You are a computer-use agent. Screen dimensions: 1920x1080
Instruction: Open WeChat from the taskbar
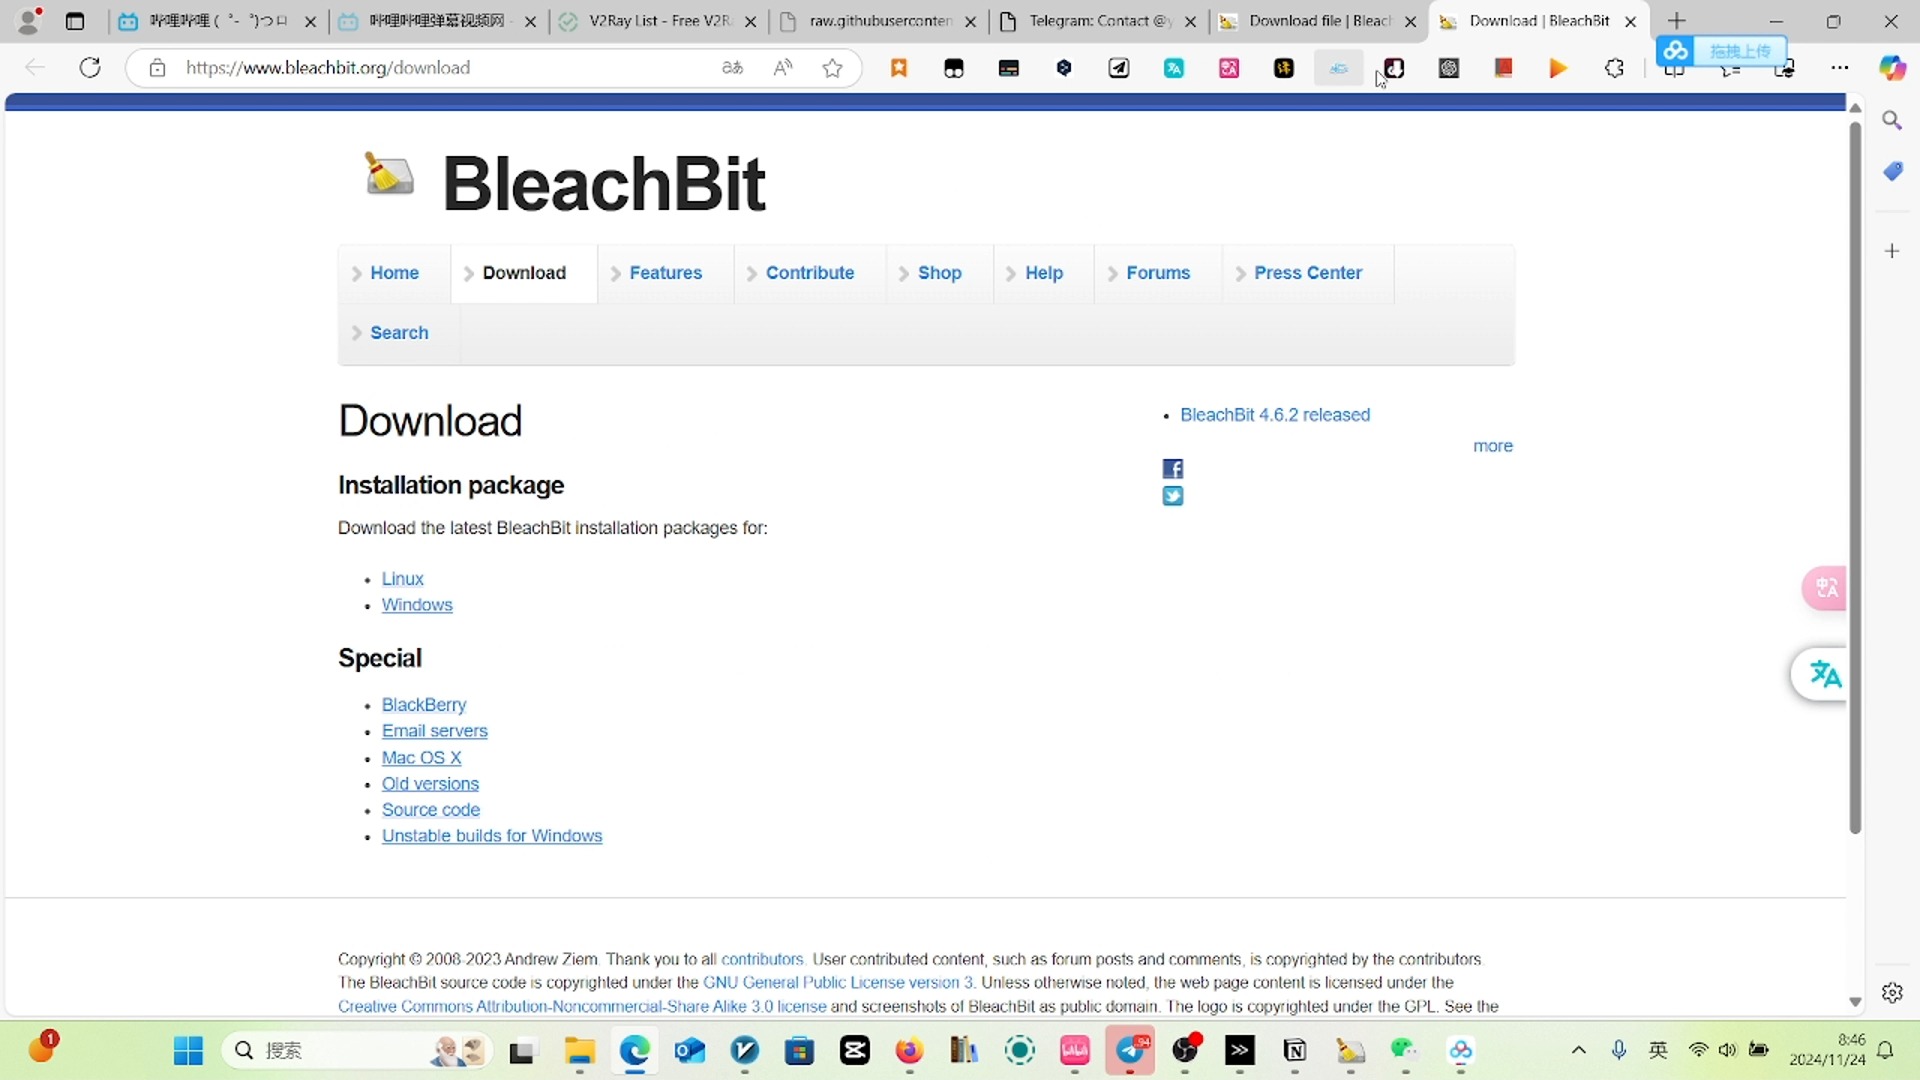tap(1404, 1051)
